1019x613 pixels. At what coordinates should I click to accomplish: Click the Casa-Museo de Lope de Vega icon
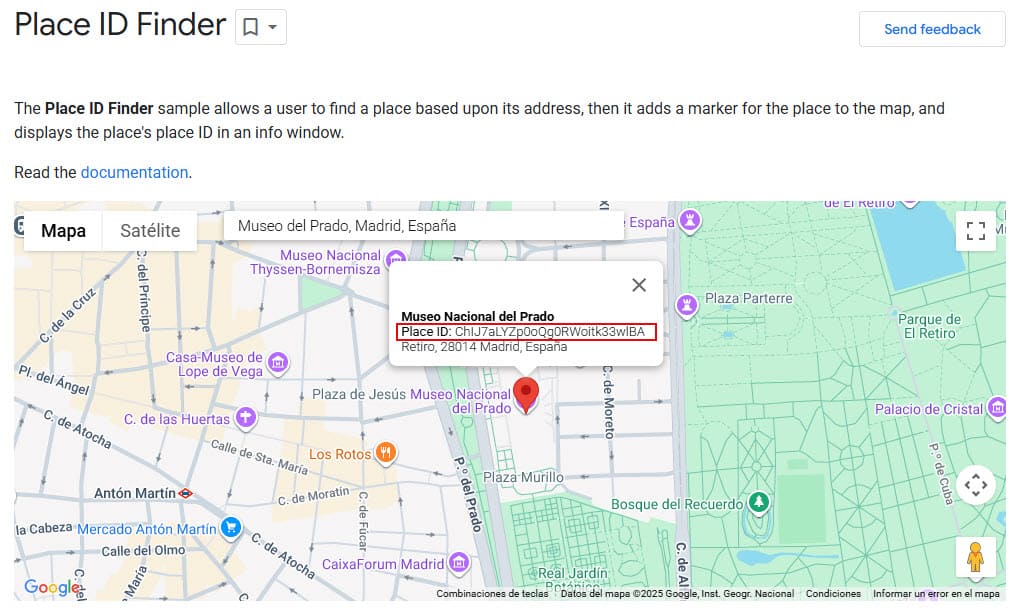click(278, 363)
